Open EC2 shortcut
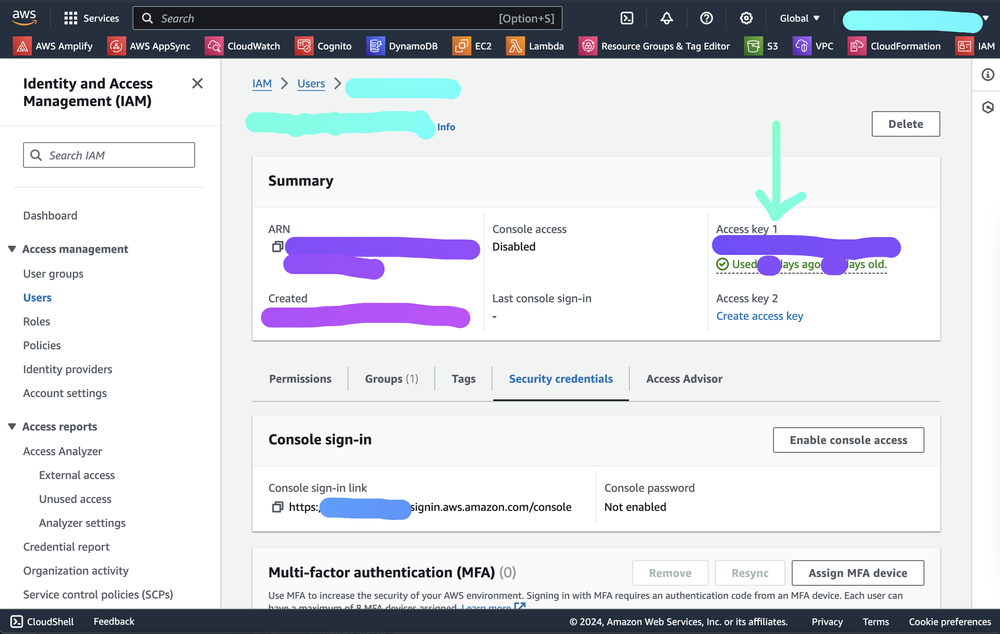The width and height of the screenshot is (1000, 634). point(472,46)
